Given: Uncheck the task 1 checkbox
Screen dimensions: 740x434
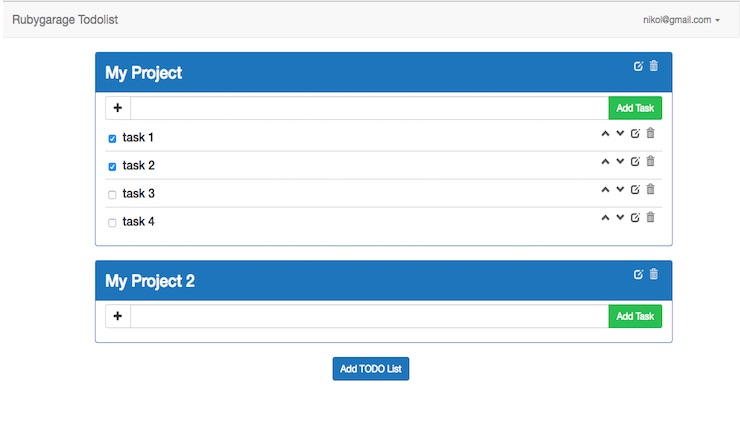Looking at the screenshot, I should [x=112, y=138].
